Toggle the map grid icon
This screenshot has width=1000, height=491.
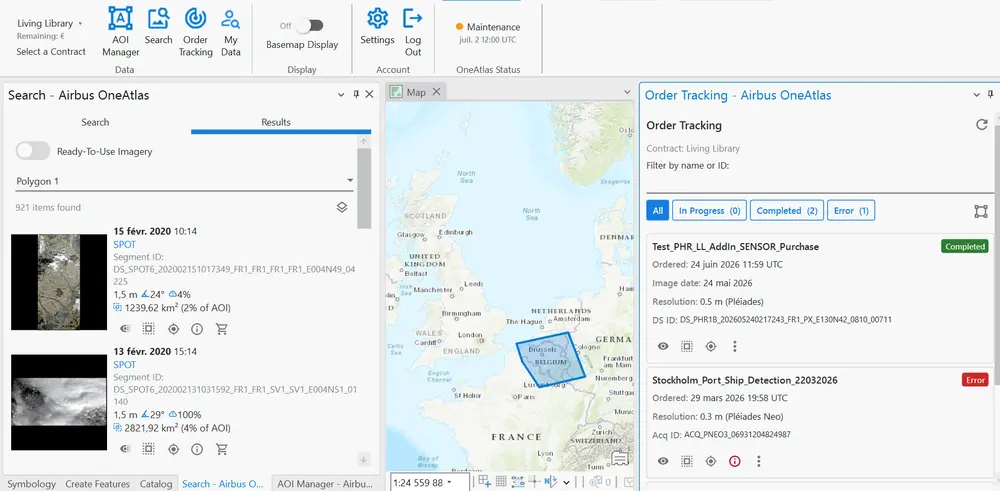(x=501, y=481)
